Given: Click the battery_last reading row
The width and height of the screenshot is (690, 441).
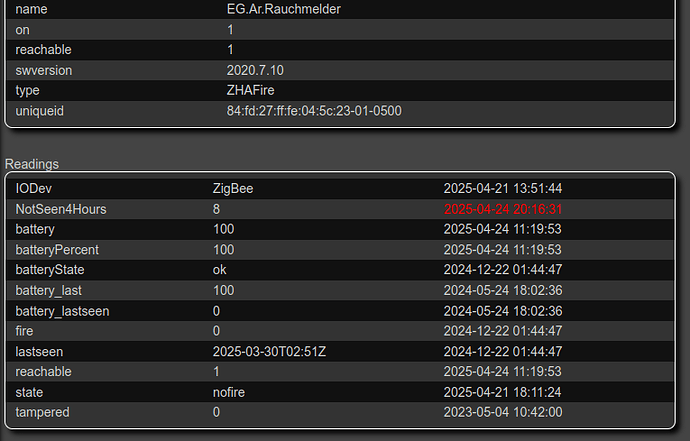Looking at the screenshot, I should click(x=340, y=290).
